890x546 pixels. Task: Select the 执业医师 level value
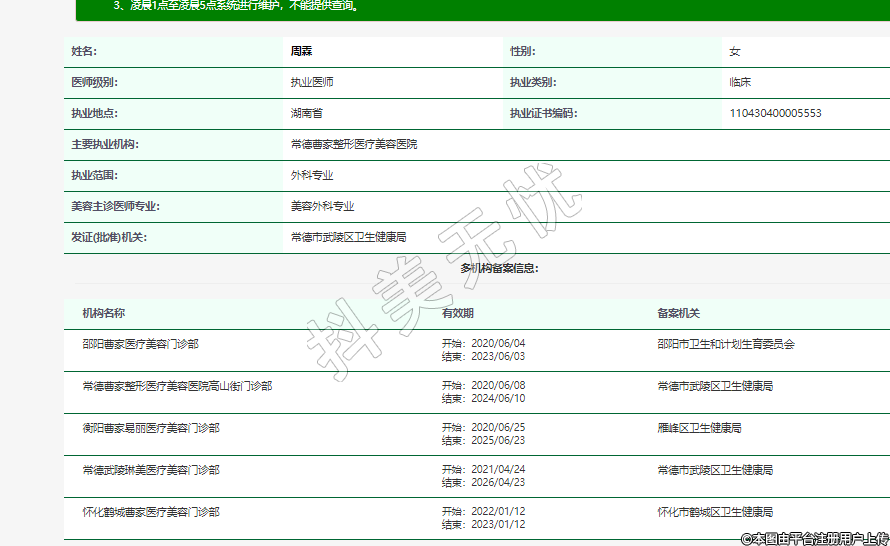pos(312,82)
